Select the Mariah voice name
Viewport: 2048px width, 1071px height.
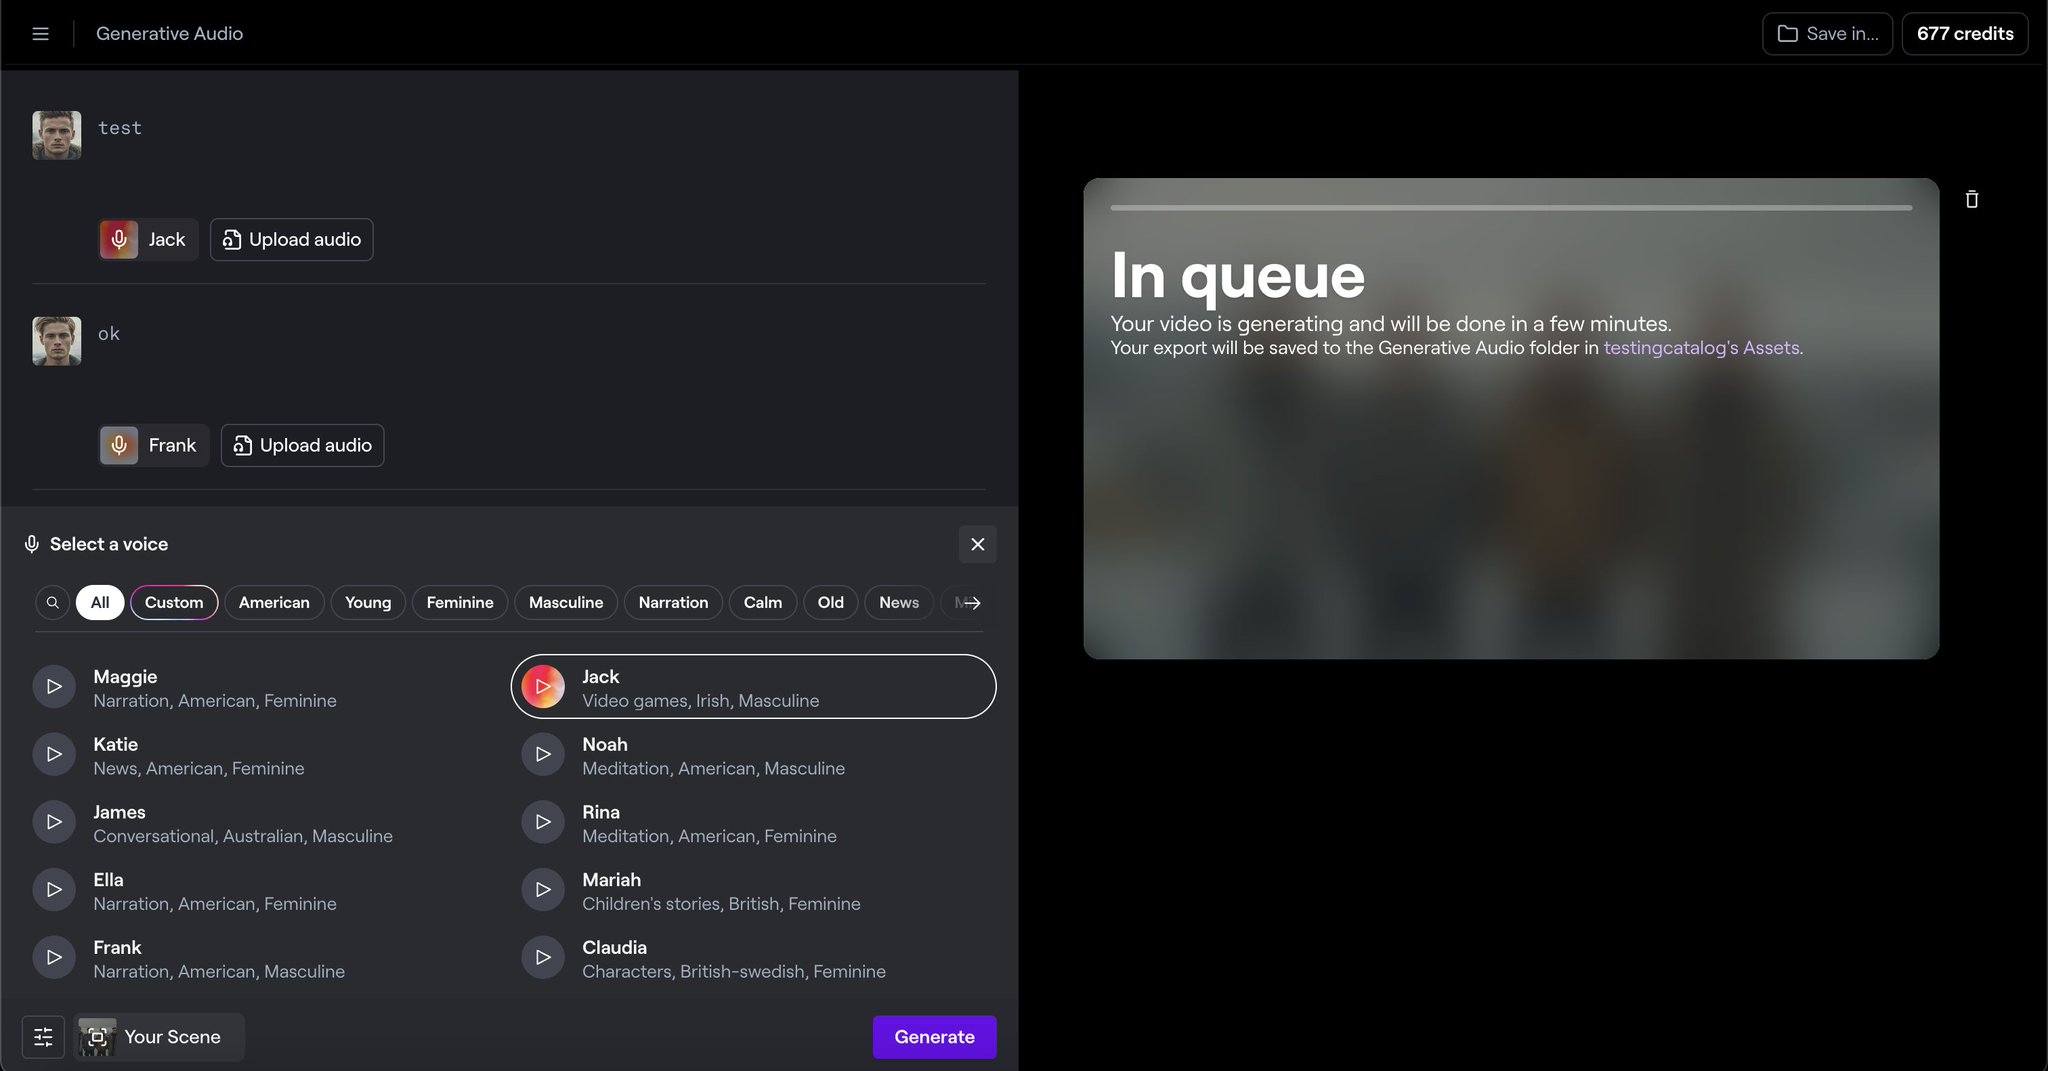pyautogui.click(x=611, y=880)
